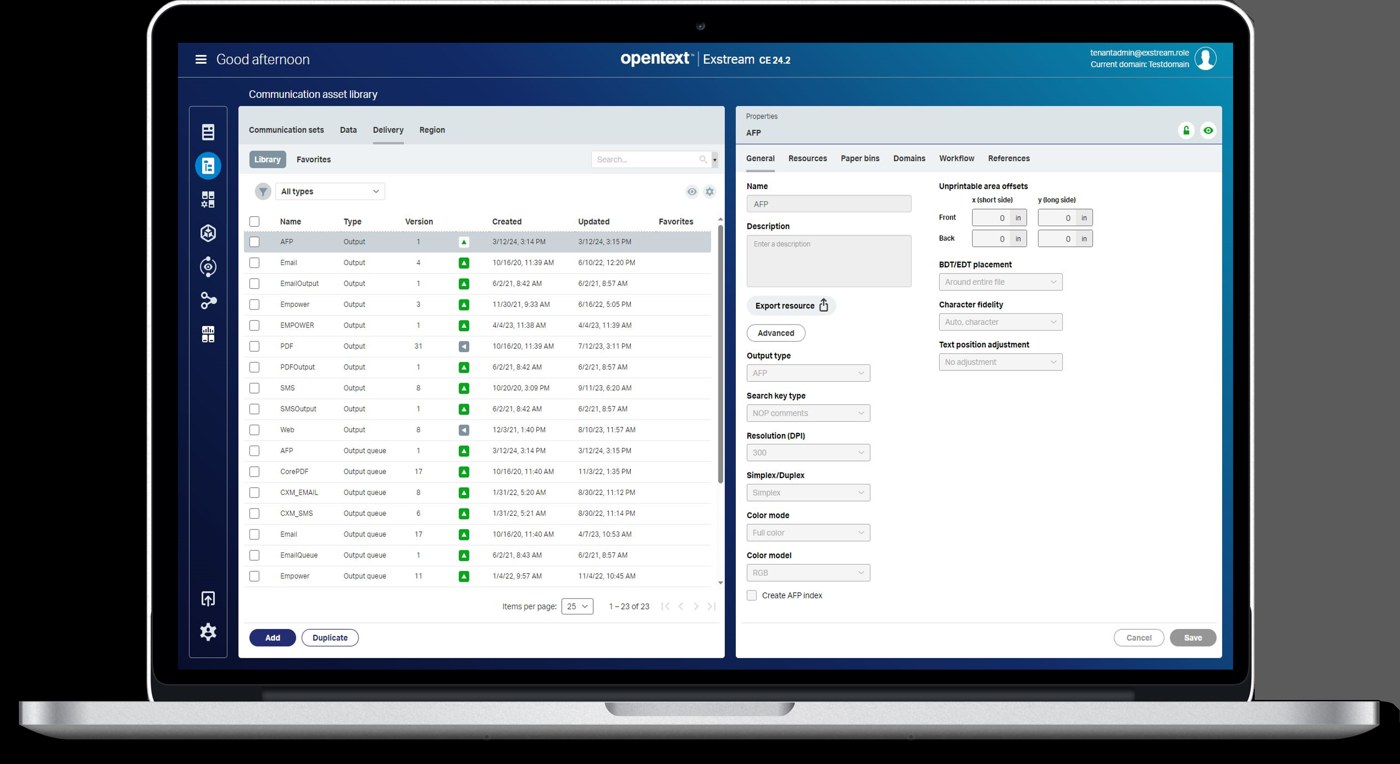Viewport: 1400px width, 764px height.
Task: Click the gray status icon in PDF row
Action: [x=464, y=346]
